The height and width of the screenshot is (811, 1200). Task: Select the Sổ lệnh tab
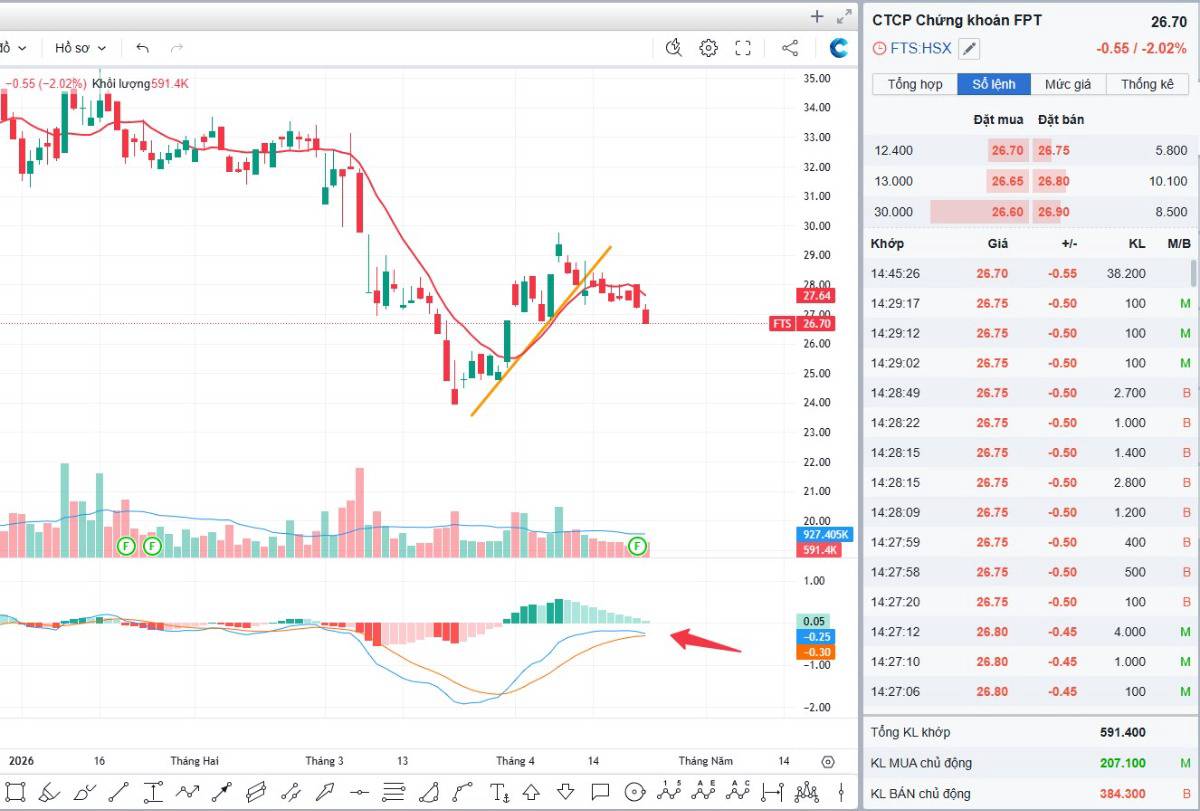(x=995, y=84)
